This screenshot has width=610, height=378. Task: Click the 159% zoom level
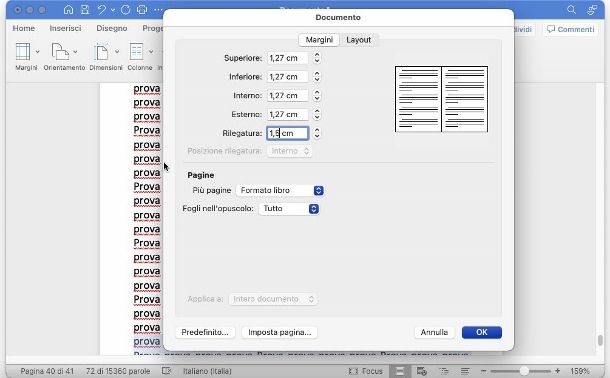(x=580, y=371)
